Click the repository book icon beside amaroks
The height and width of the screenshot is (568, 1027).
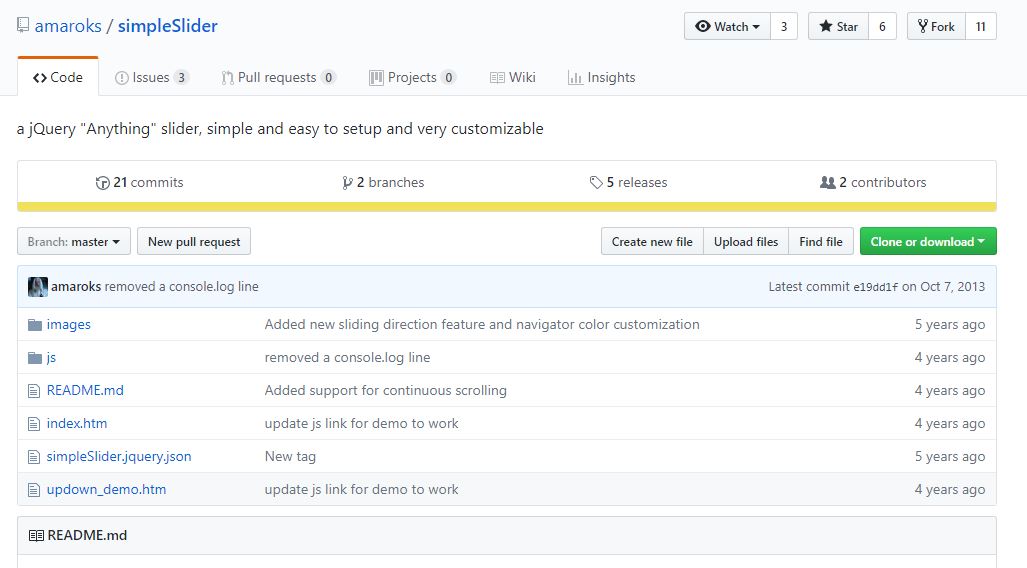pos(23,26)
